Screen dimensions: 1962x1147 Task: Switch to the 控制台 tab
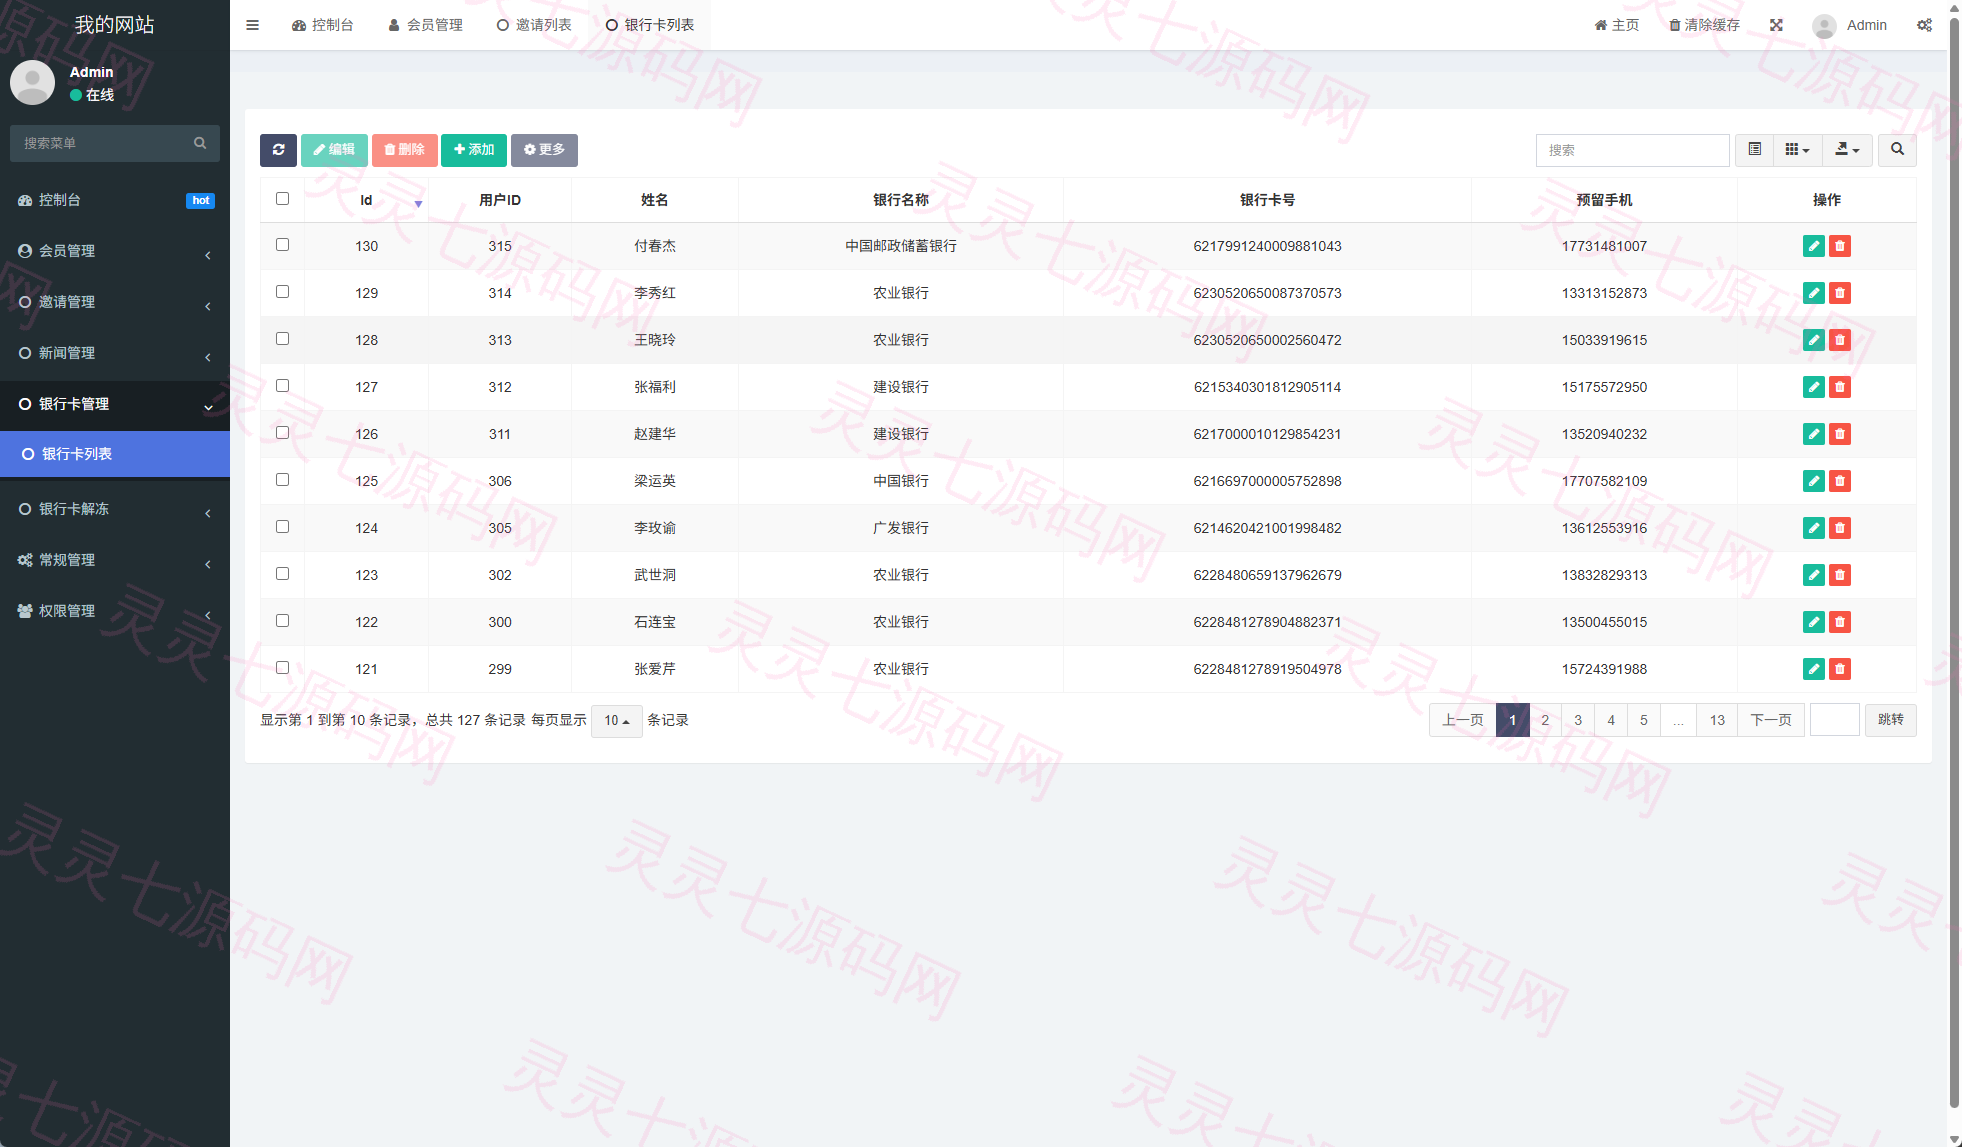[x=322, y=25]
